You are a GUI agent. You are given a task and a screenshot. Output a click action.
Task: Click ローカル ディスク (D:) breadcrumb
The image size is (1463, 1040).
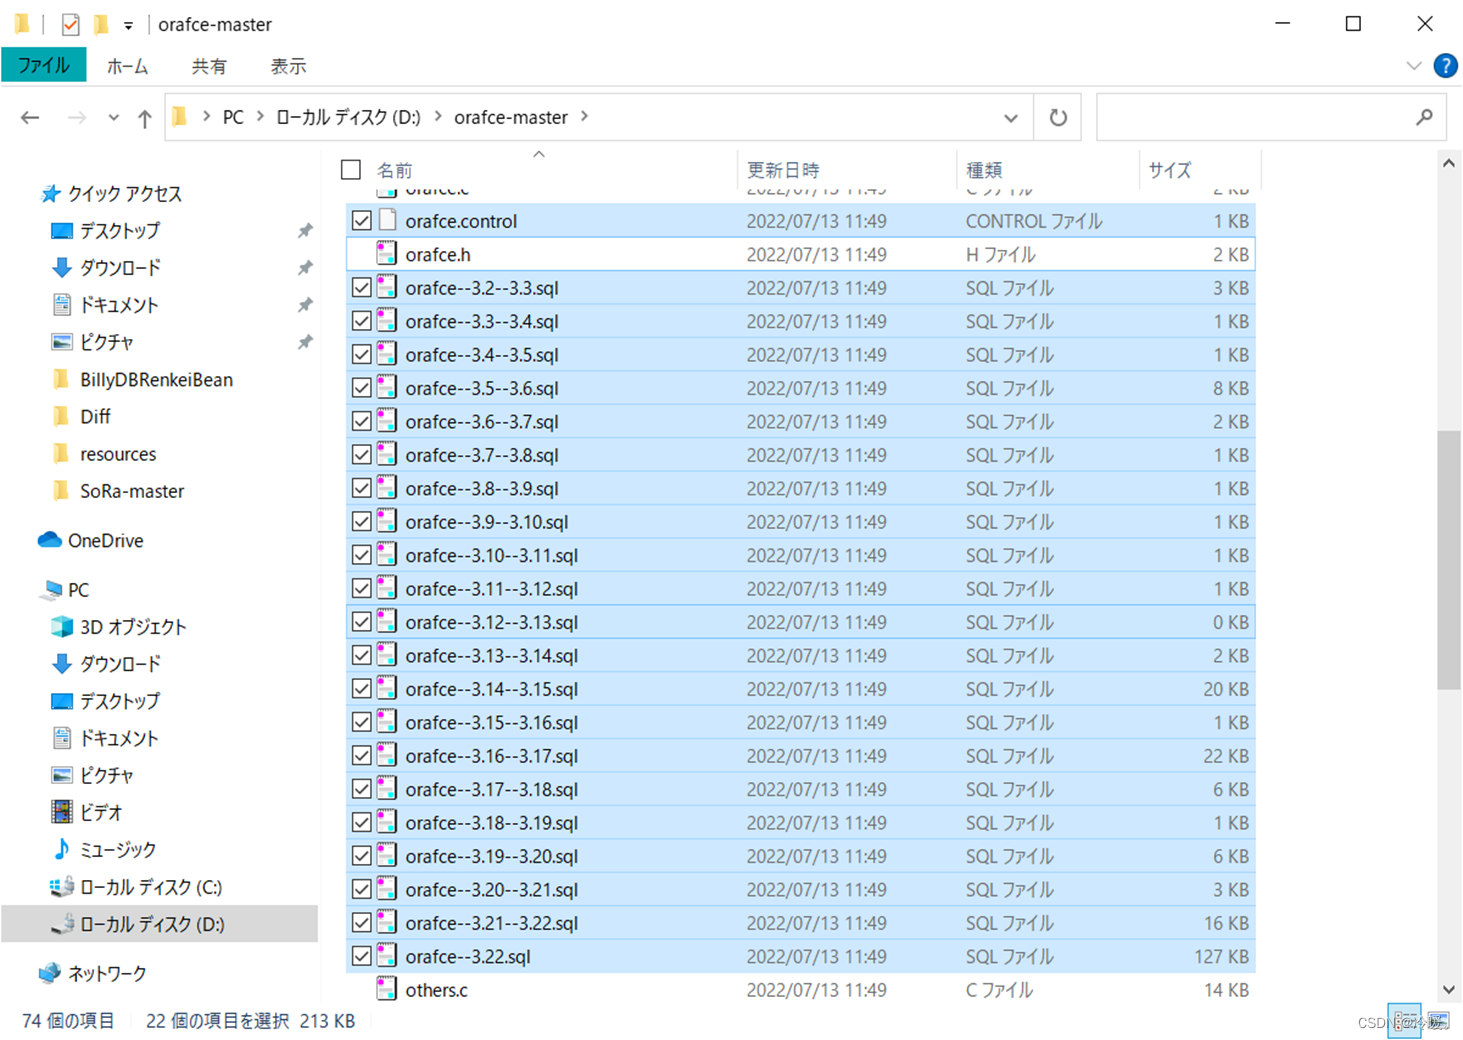point(348,117)
